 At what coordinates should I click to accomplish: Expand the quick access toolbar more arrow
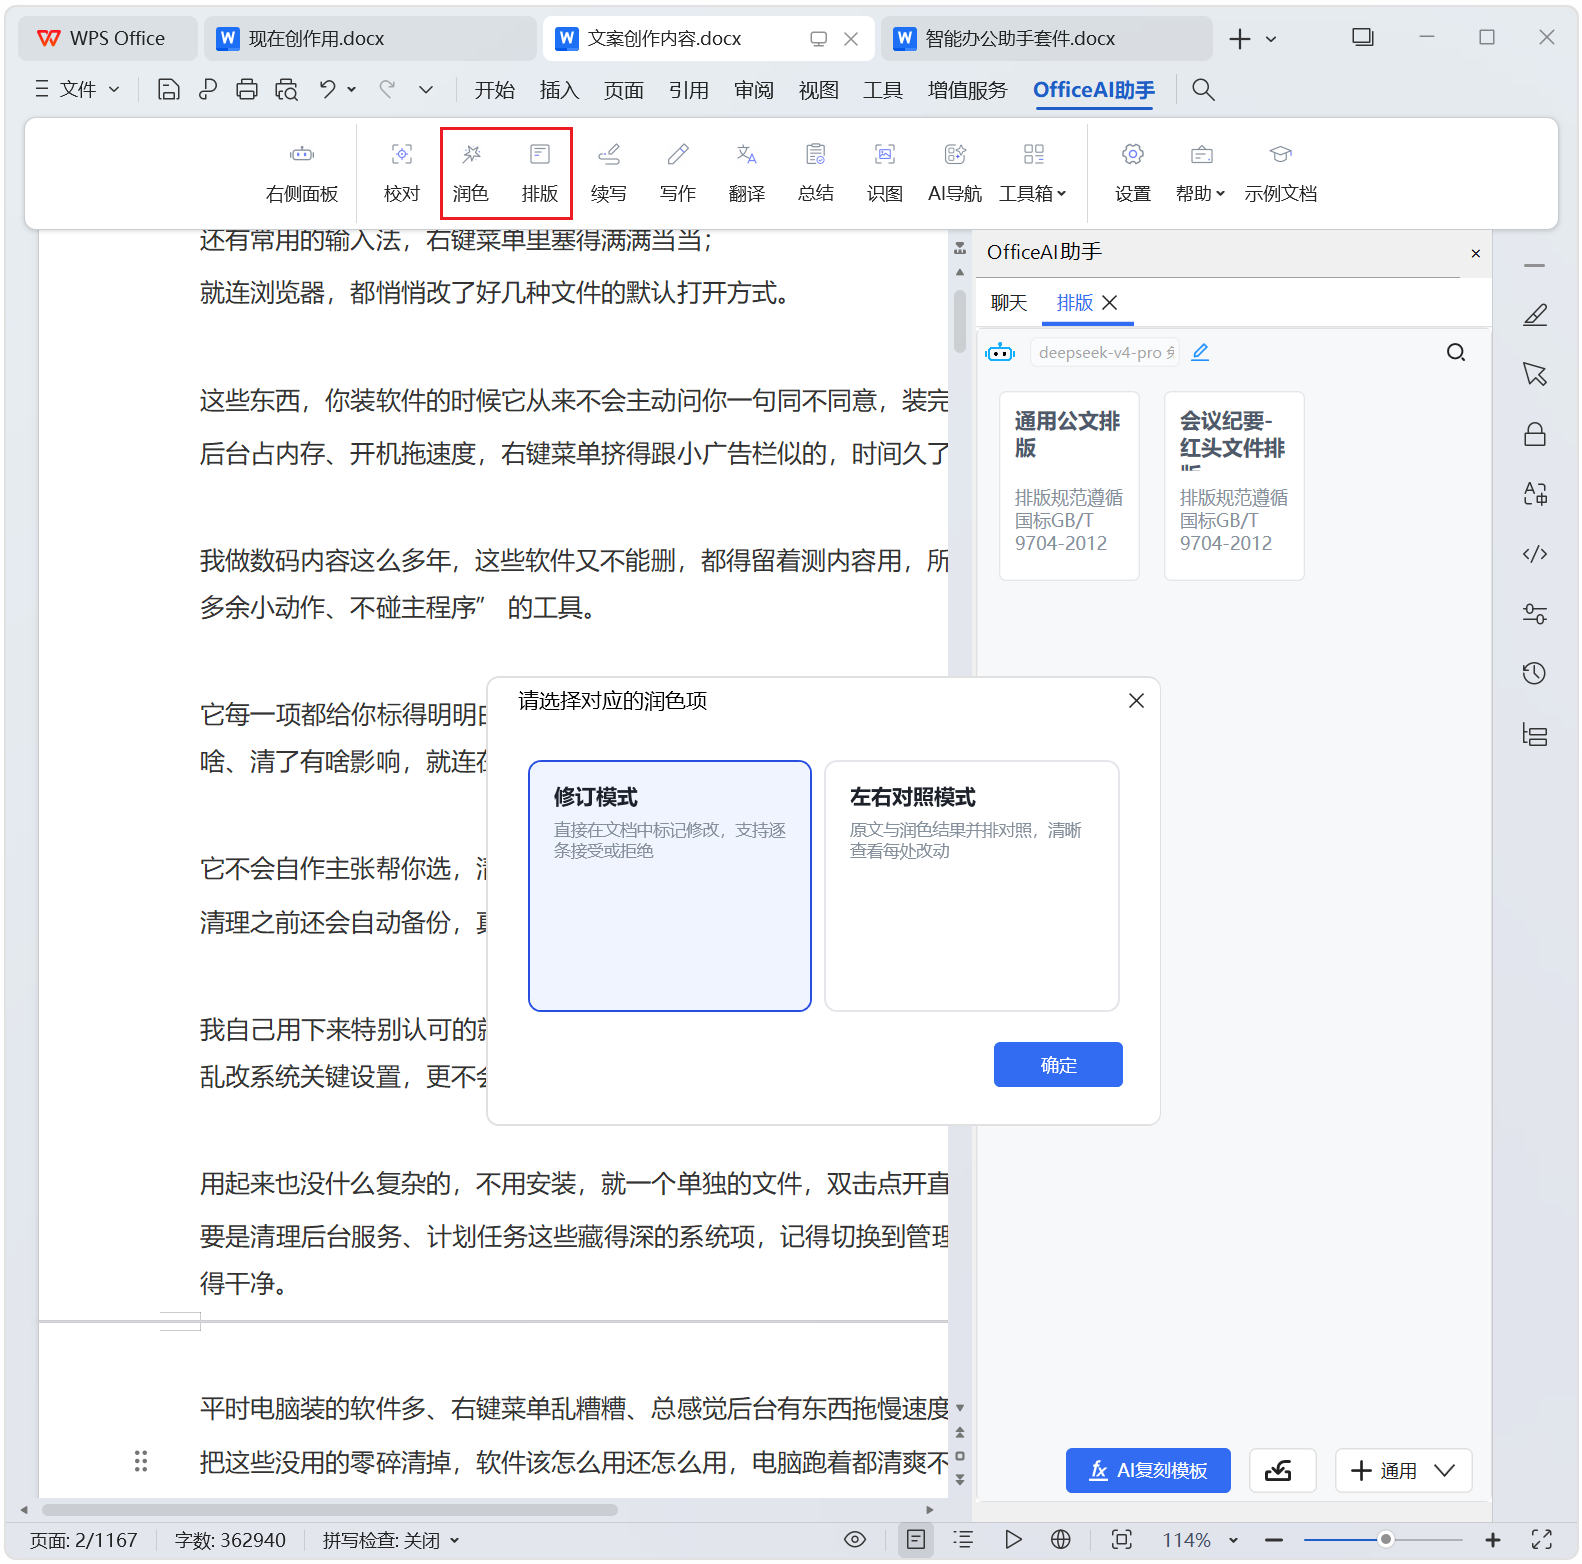(426, 90)
